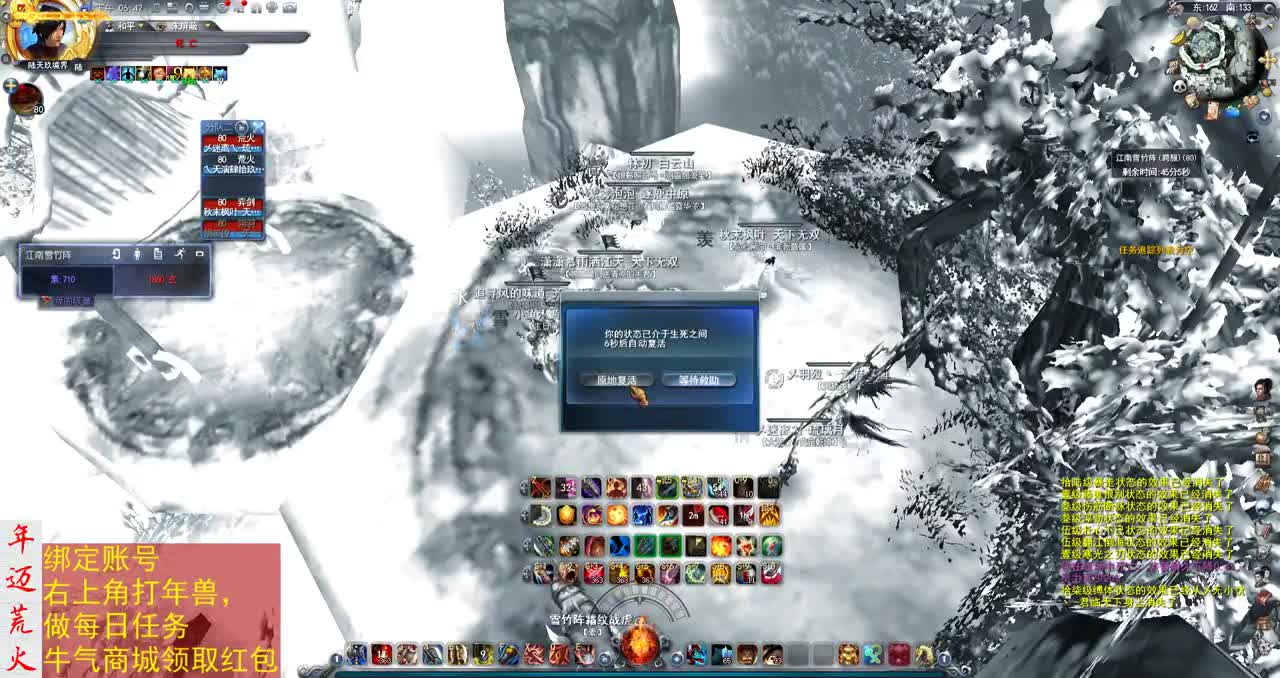
Task: Use the skill showing cooldown 43 in the top row
Action: (642, 488)
